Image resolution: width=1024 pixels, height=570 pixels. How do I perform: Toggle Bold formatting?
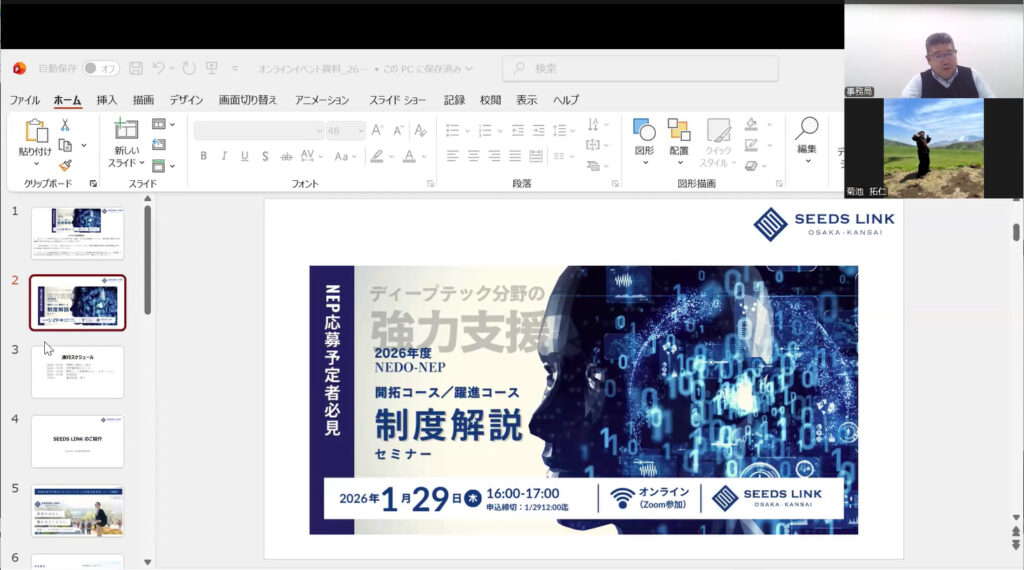[203, 156]
